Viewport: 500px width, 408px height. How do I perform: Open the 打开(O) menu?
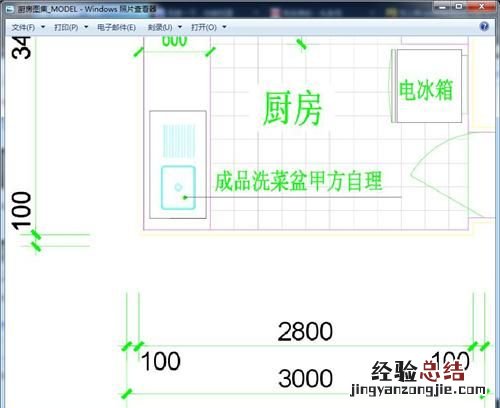pos(204,27)
